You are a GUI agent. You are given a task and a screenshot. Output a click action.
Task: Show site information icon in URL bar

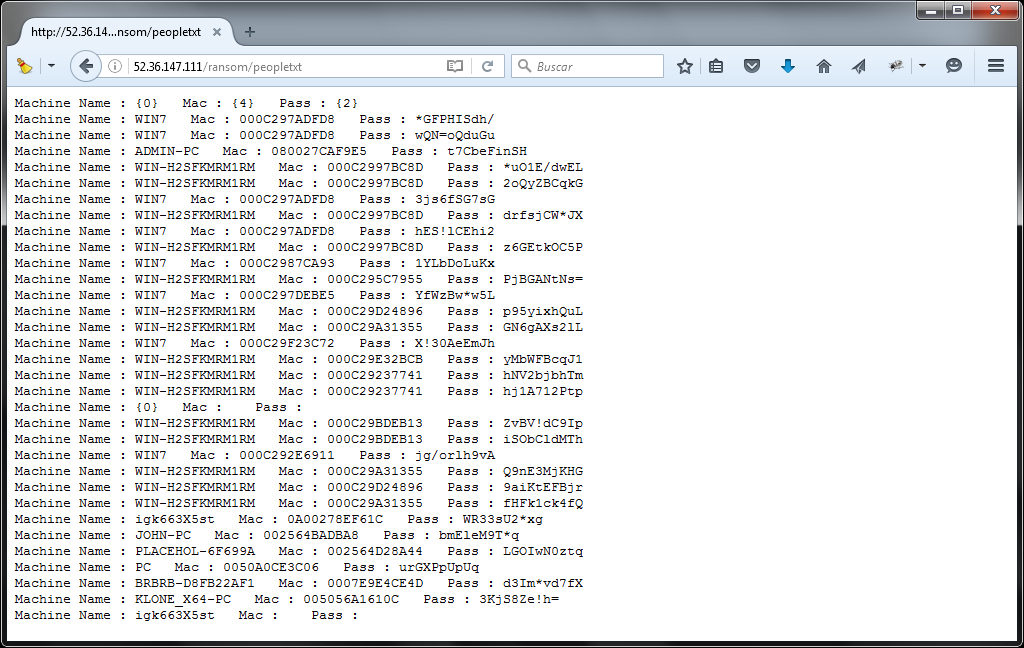pyautogui.click(x=116, y=66)
